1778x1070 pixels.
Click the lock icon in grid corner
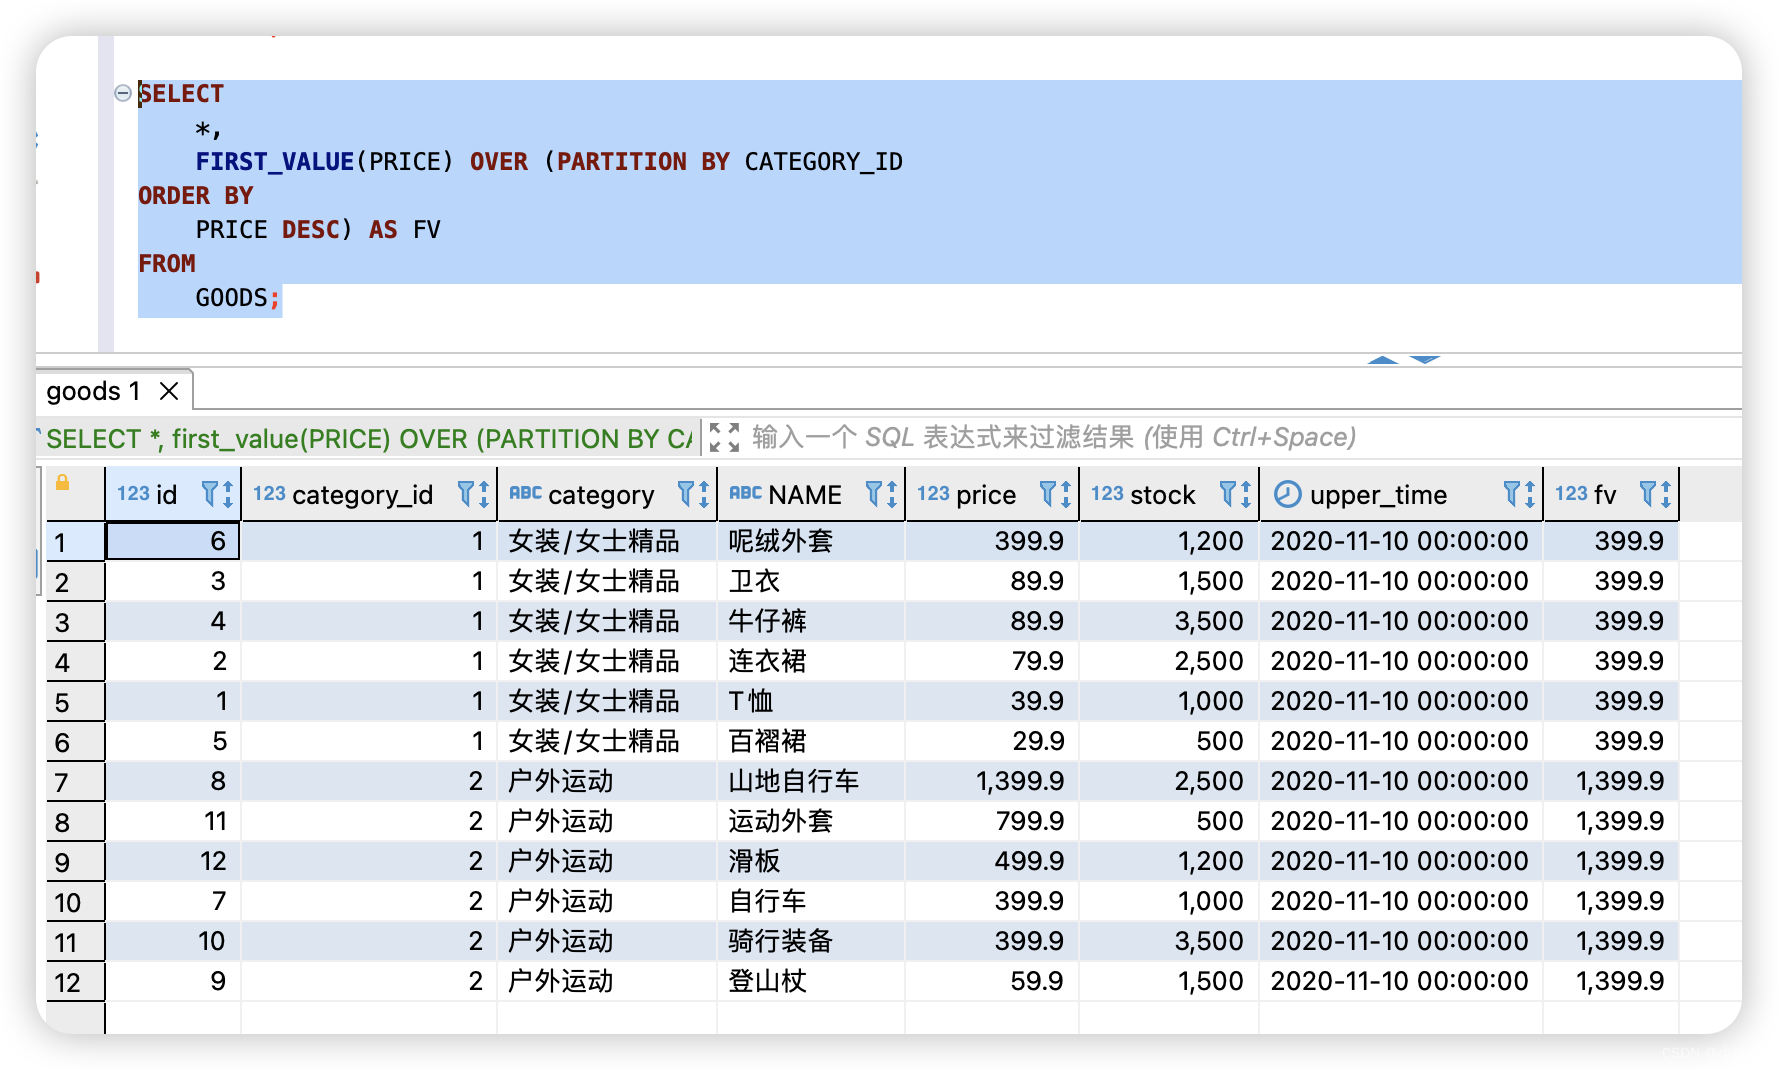[x=62, y=482]
